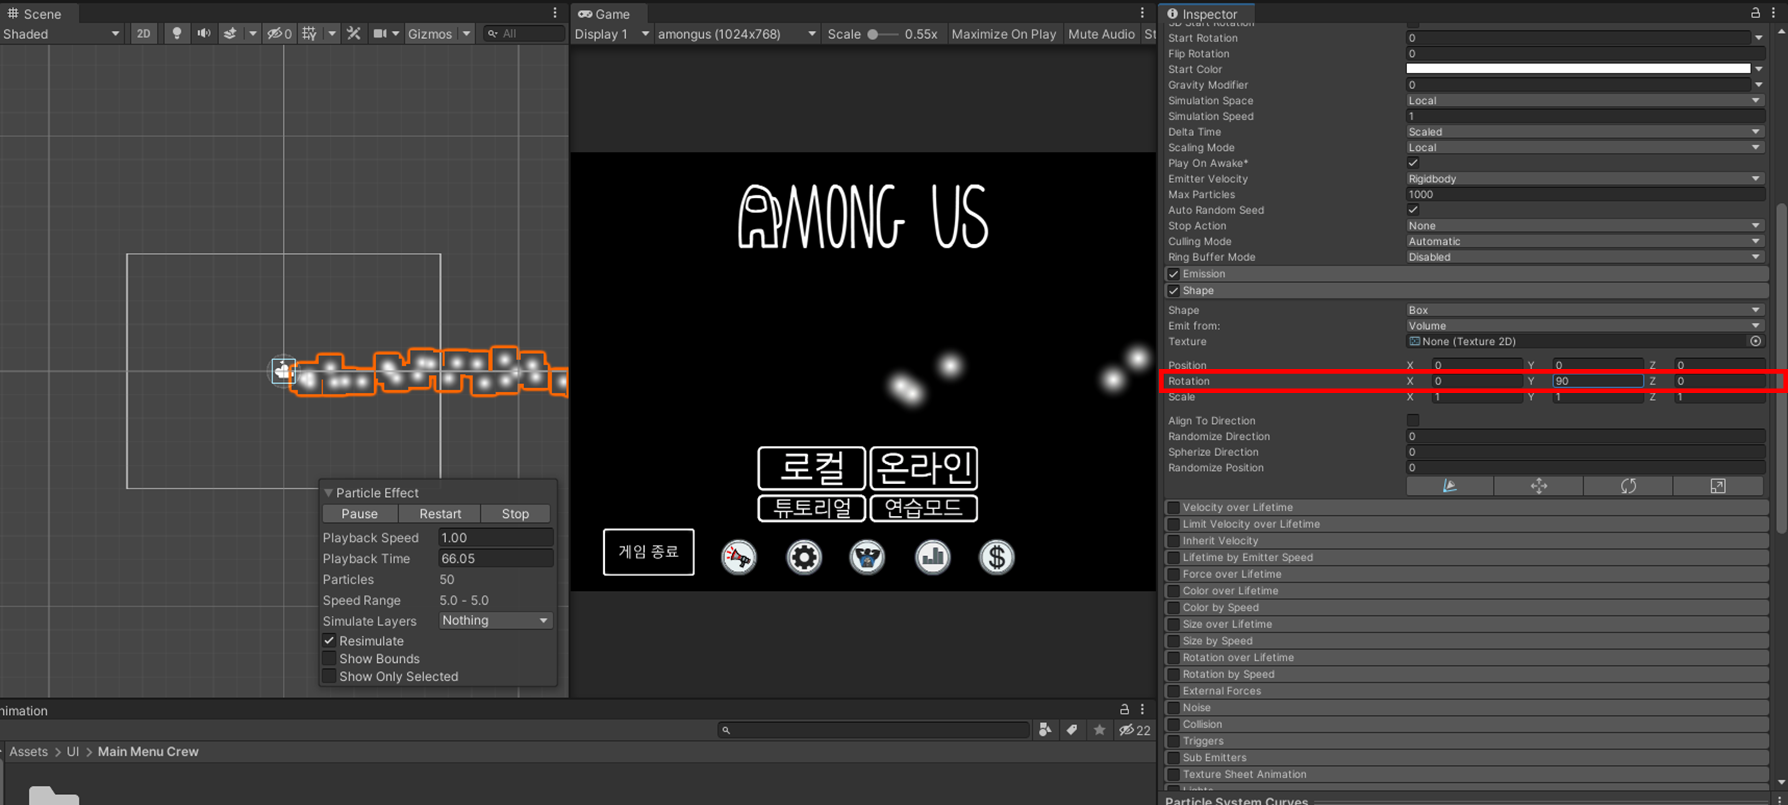Toggle scene audio speaker icon

pyautogui.click(x=204, y=33)
